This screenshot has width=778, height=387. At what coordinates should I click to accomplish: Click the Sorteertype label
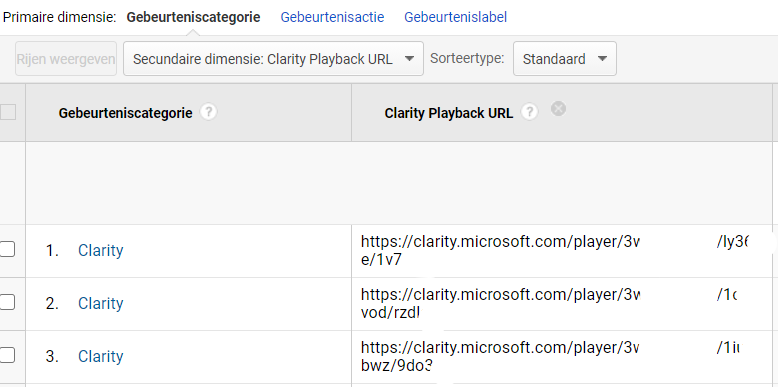tap(467, 59)
